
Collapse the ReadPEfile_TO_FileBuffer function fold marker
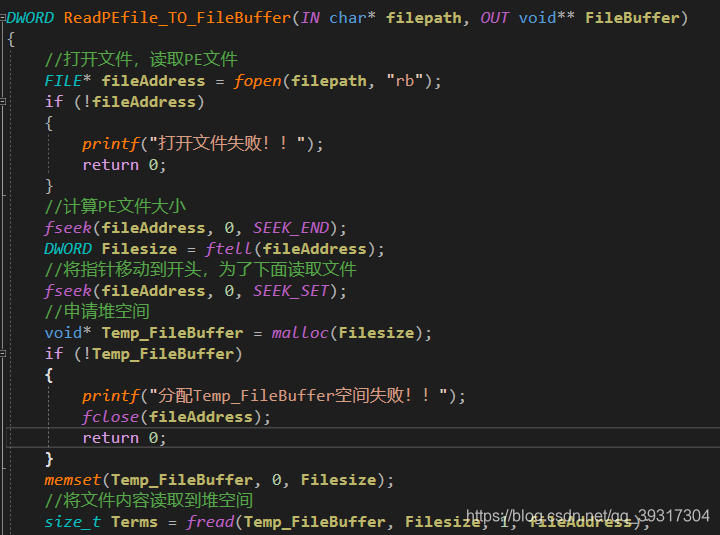[3, 18]
